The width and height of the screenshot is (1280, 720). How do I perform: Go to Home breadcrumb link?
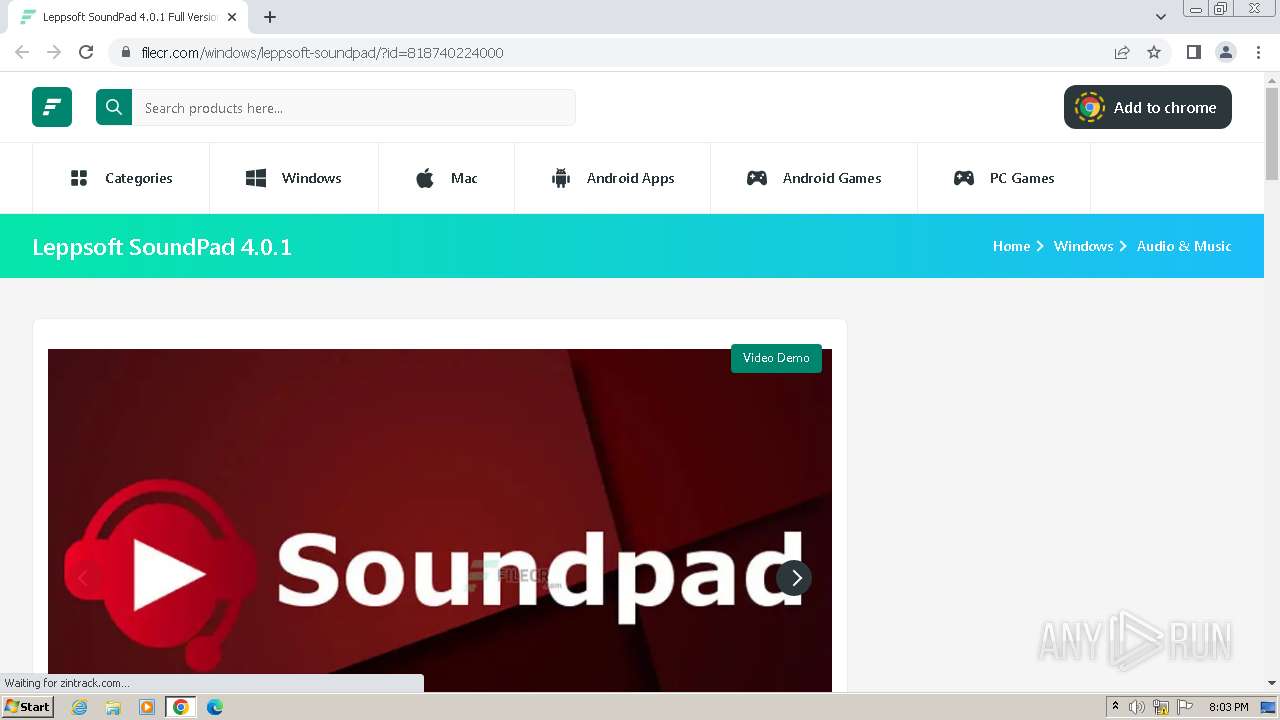click(x=1011, y=246)
